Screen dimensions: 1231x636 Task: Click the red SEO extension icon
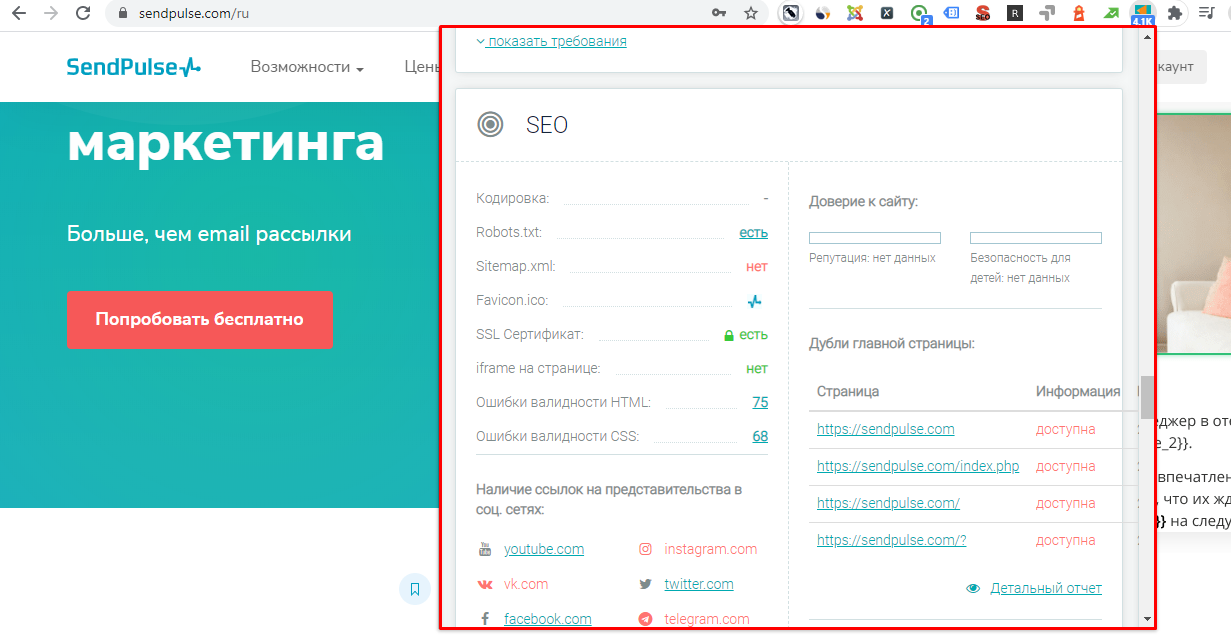point(983,13)
